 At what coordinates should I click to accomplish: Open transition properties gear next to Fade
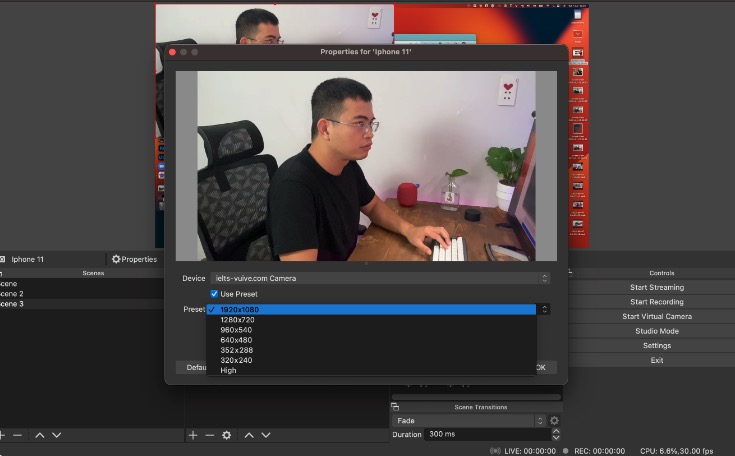pyautogui.click(x=555, y=420)
